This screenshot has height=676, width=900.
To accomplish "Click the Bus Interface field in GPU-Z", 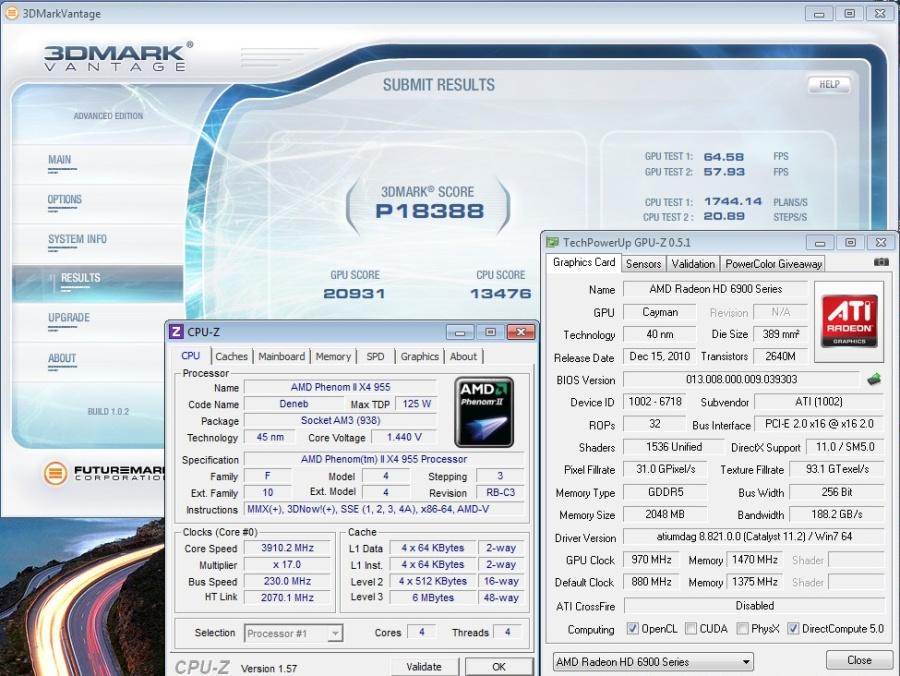I will tap(819, 424).
